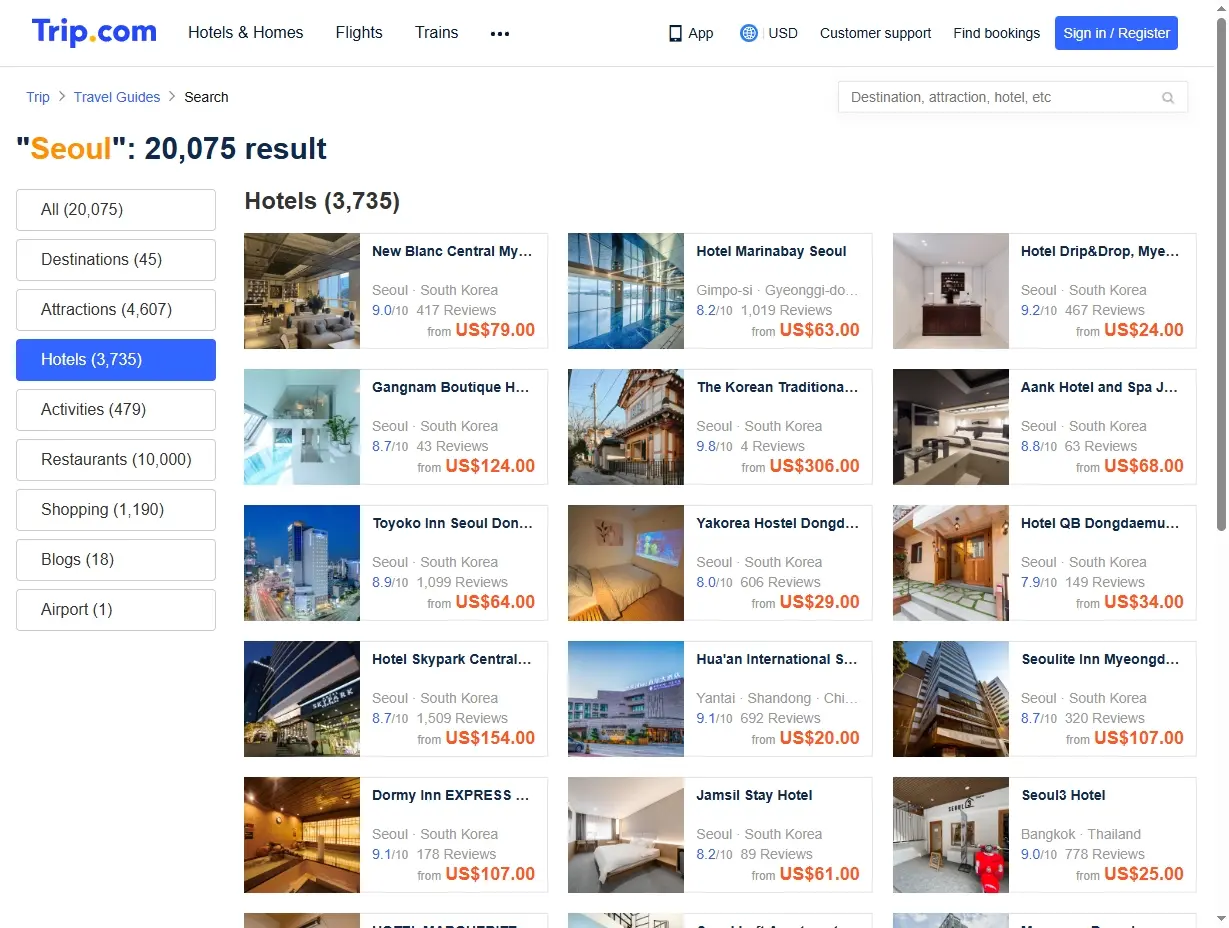Viewport: 1229px width, 928px height.
Task: Click Hotel Skypark Central title
Action: 452,660
